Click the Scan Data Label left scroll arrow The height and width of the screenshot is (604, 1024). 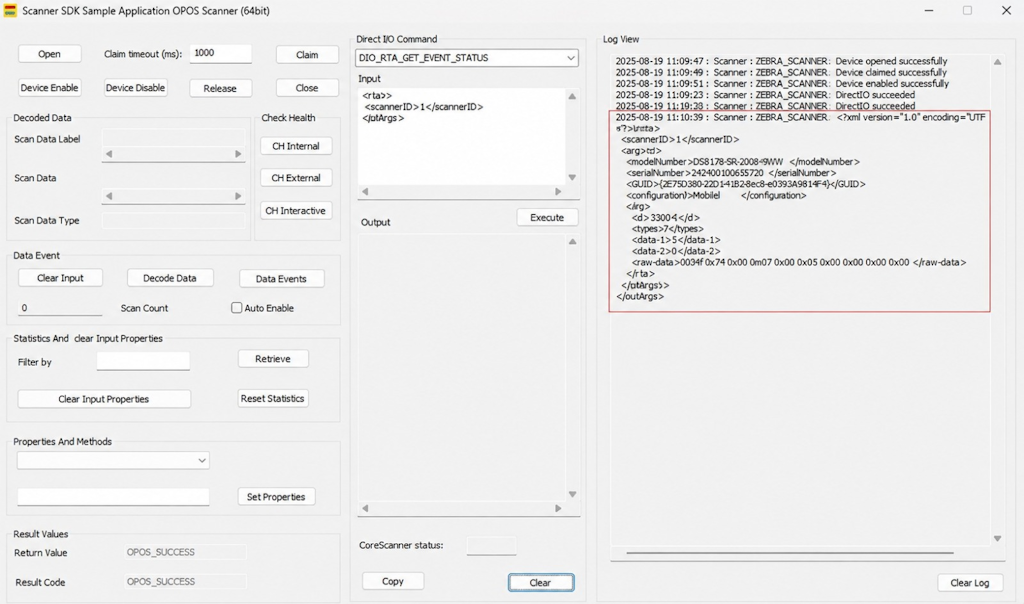[109, 154]
